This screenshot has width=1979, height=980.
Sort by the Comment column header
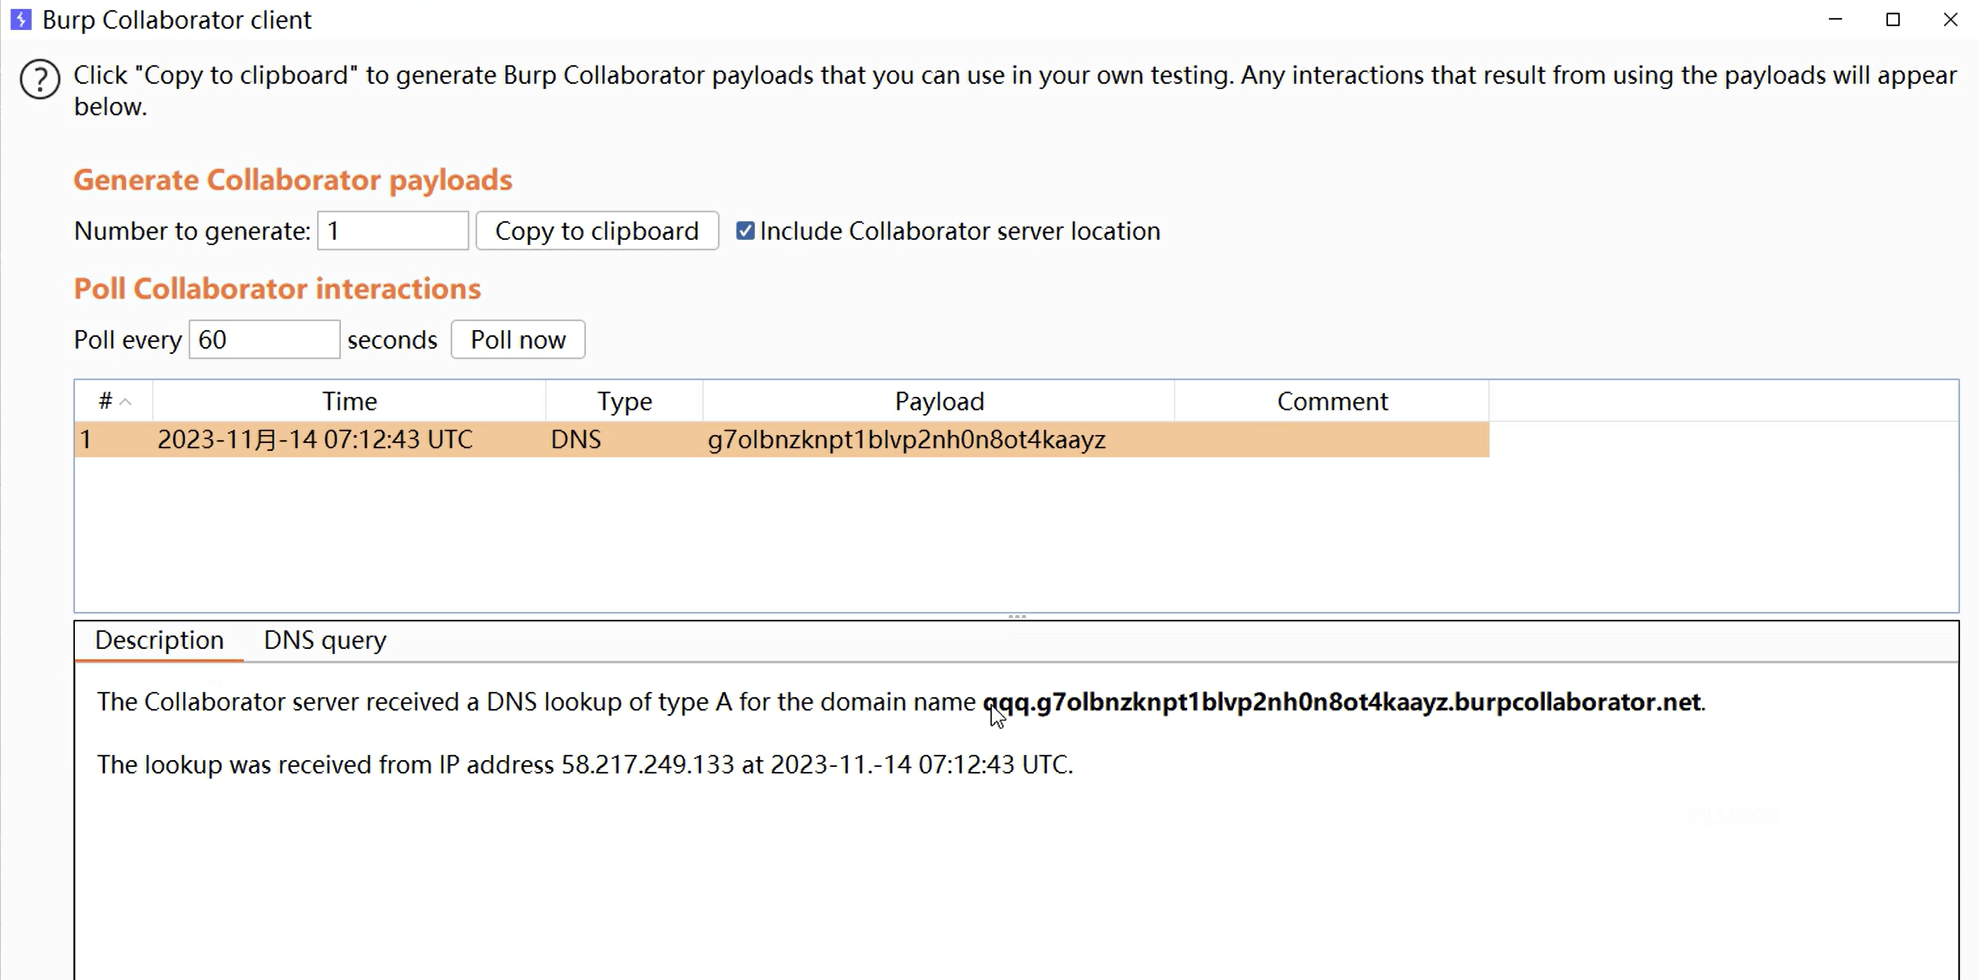pyautogui.click(x=1332, y=401)
